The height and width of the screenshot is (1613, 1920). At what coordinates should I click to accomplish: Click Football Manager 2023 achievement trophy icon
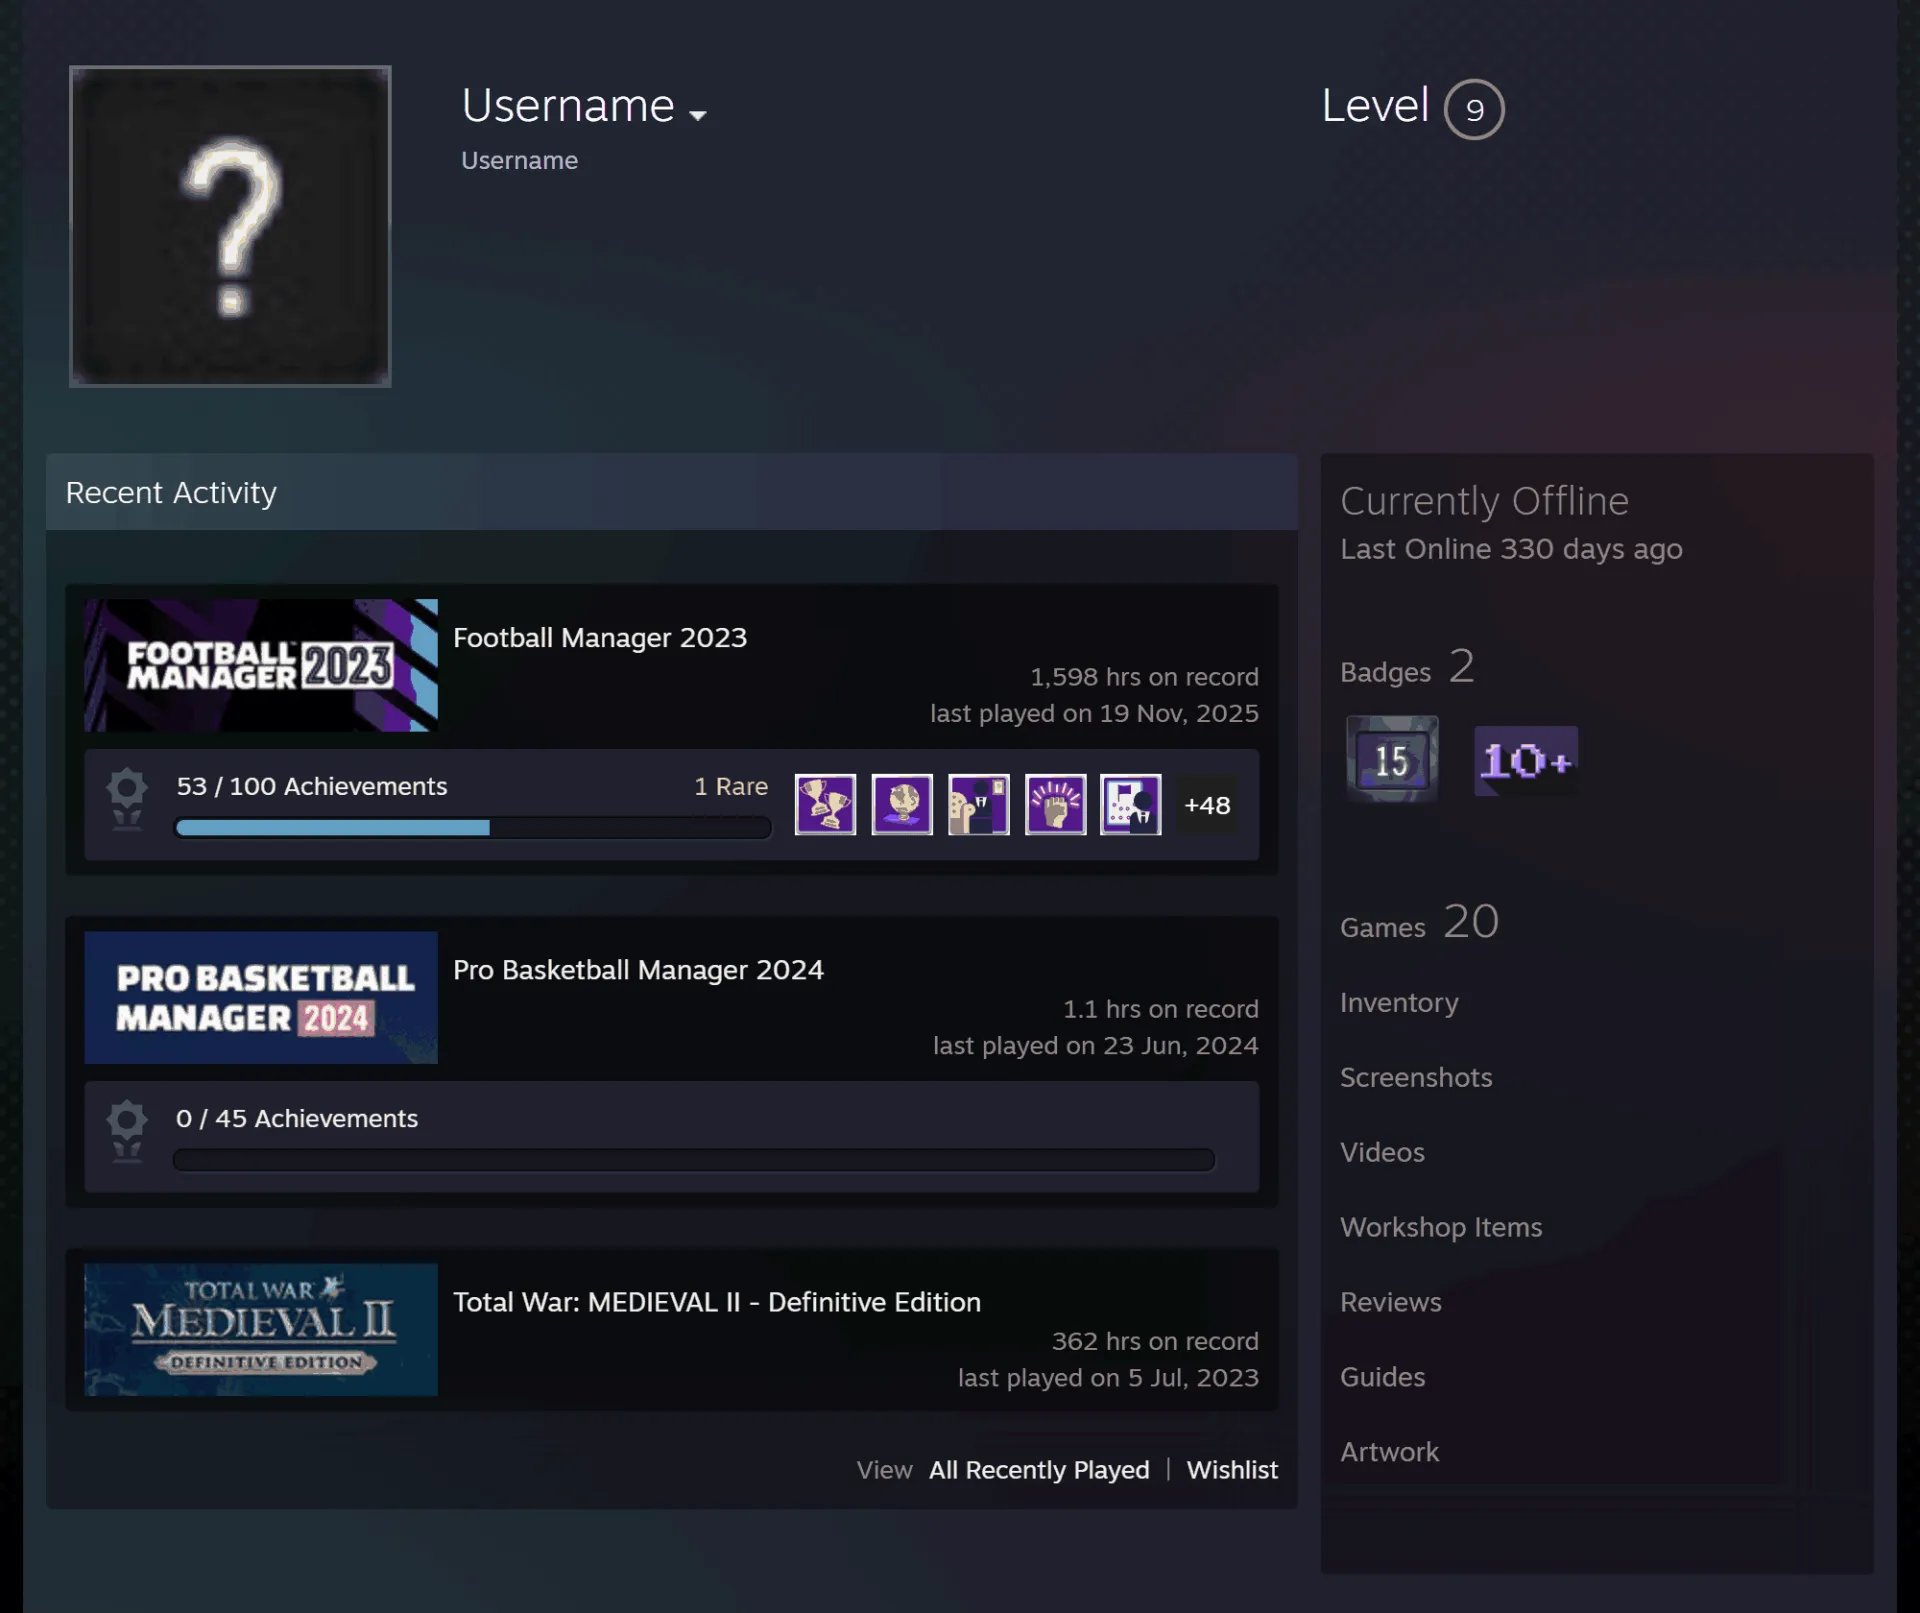127,799
